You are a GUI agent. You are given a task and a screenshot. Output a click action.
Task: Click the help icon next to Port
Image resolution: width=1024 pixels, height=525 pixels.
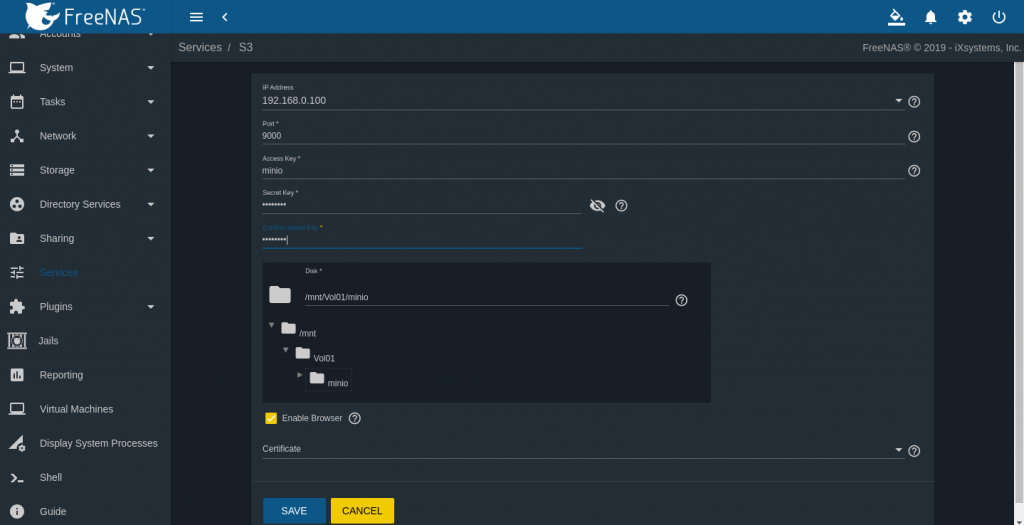pyautogui.click(x=914, y=136)
